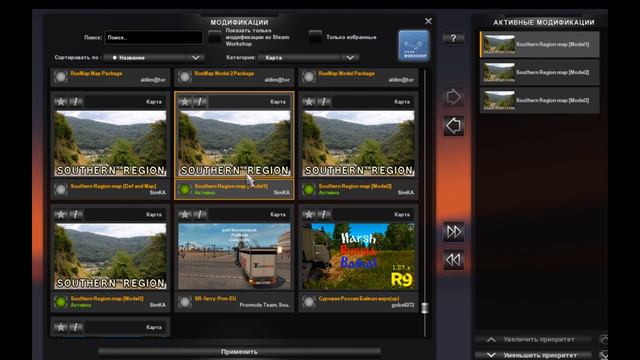Click star icon on Southern Region map [Model1] card

point(185,102)
